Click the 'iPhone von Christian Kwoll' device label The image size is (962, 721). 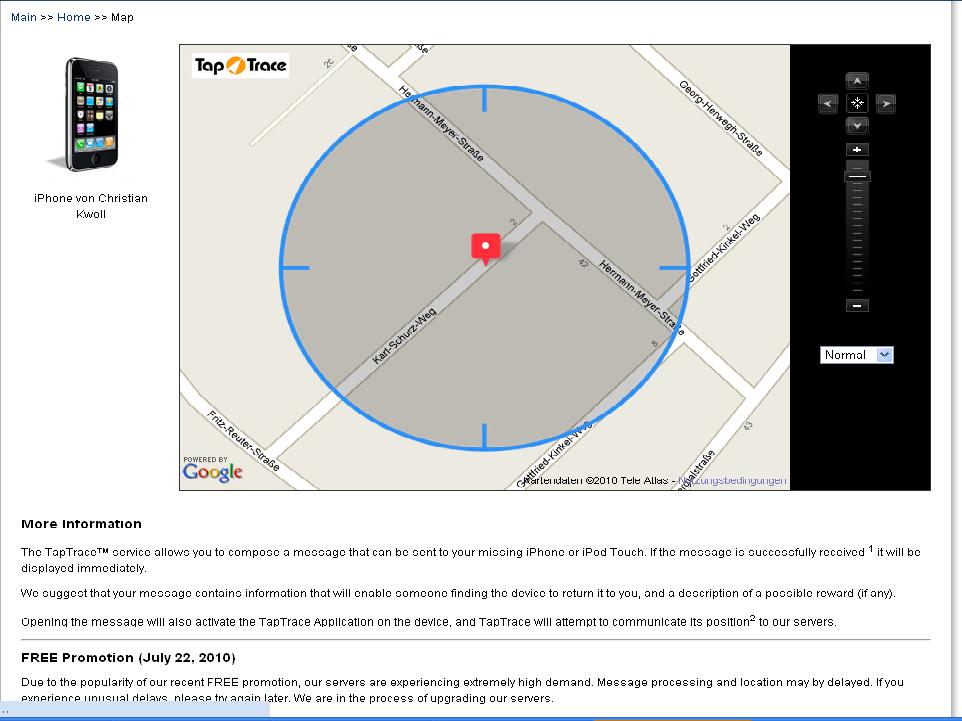pyautogui.click(x=91, y=206)
